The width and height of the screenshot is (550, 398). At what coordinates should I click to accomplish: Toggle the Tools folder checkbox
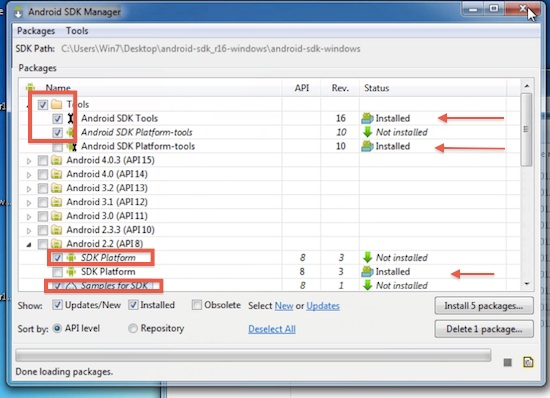tap(43, 104)
